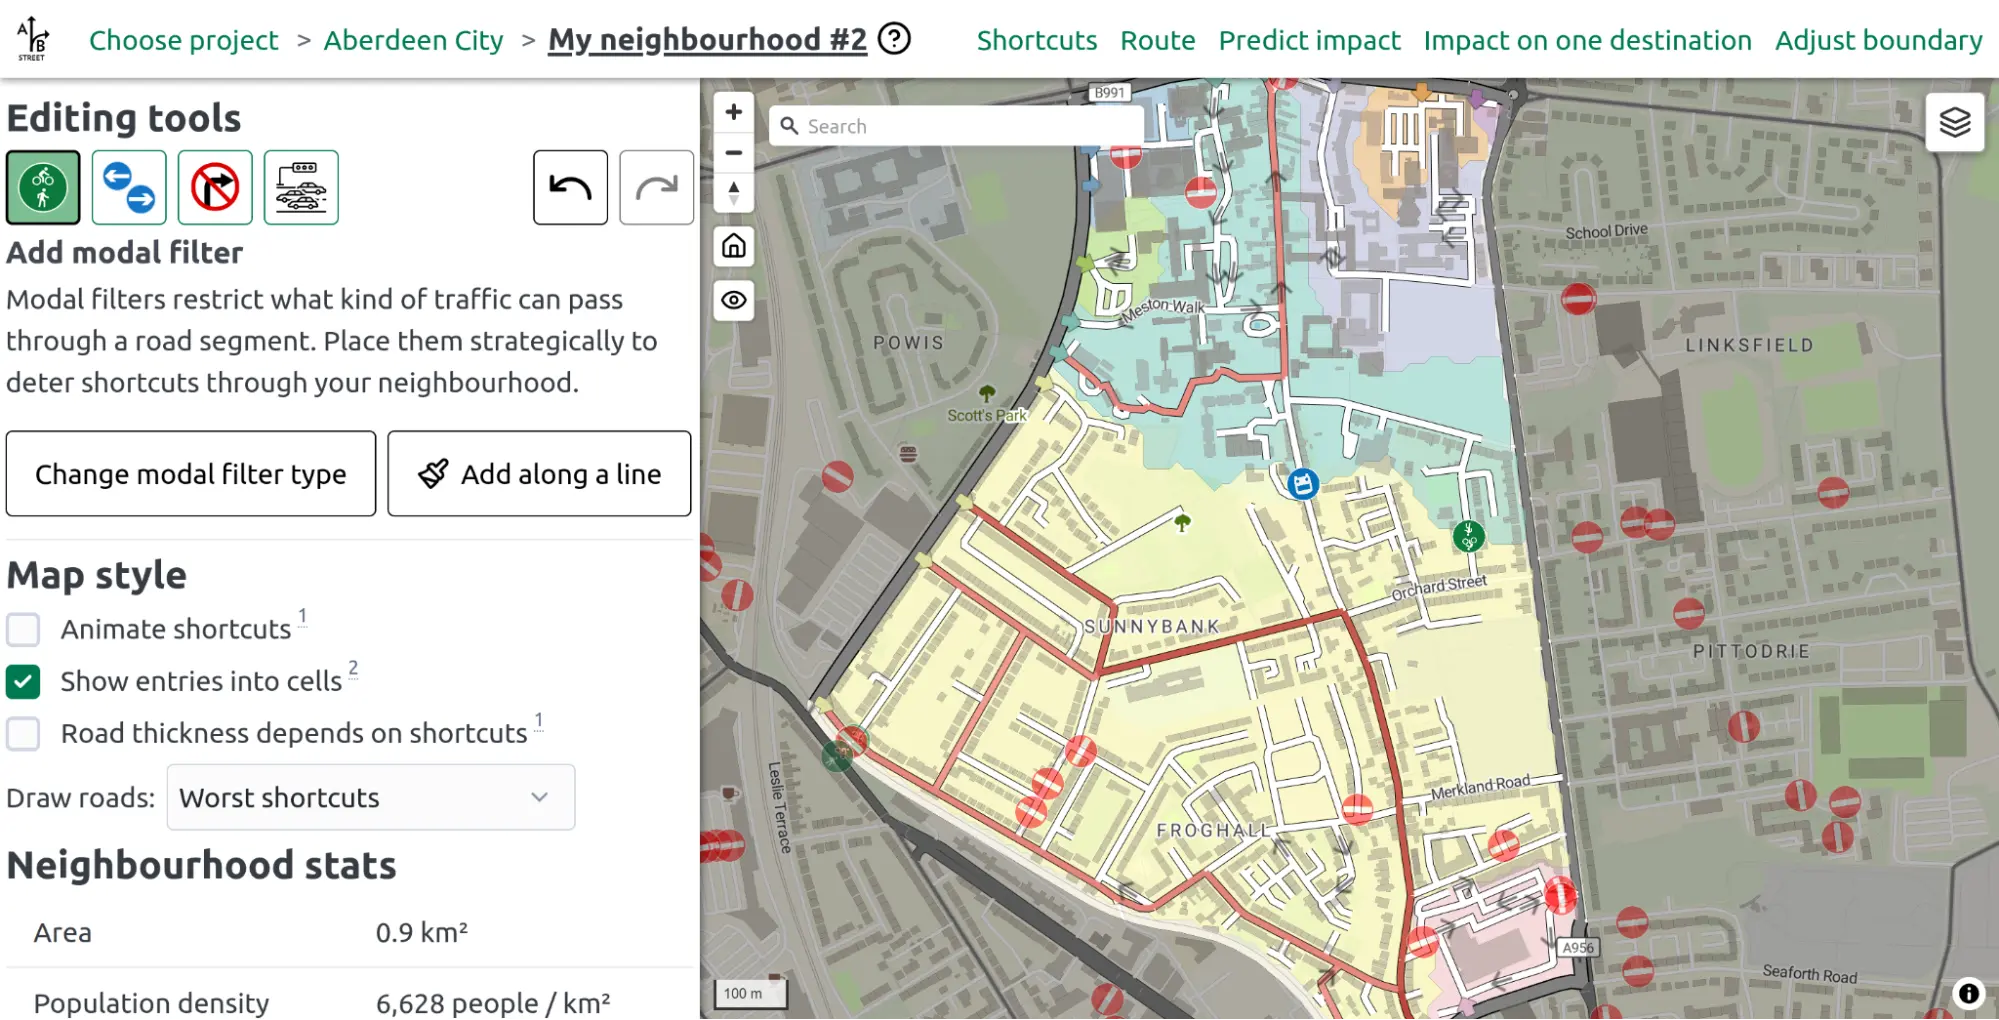
Task: Open the Predict impact menu item
Action: coord(1309,40)
